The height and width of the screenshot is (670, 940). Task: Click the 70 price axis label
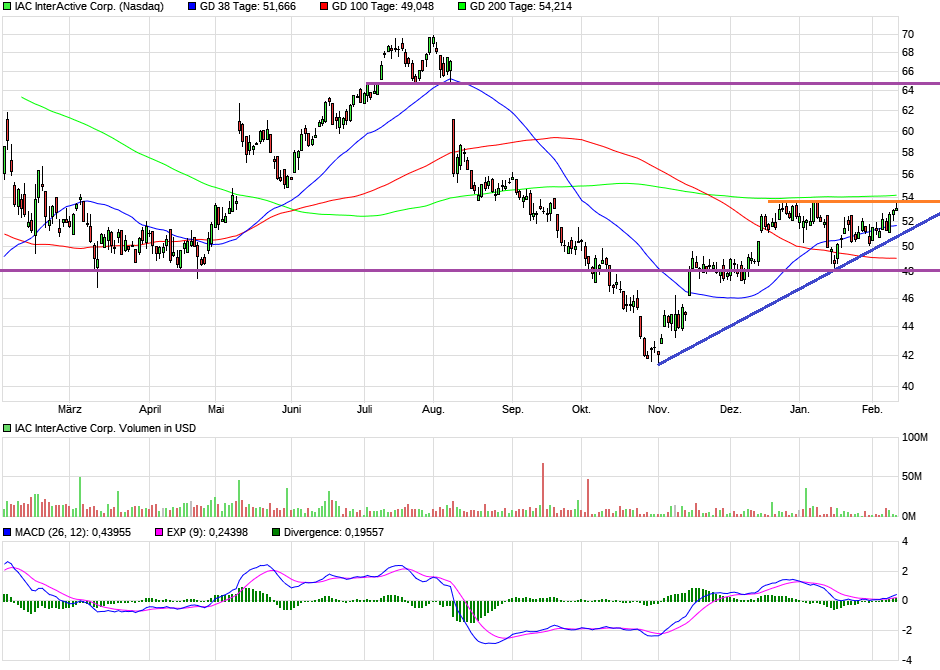point(909,33)
